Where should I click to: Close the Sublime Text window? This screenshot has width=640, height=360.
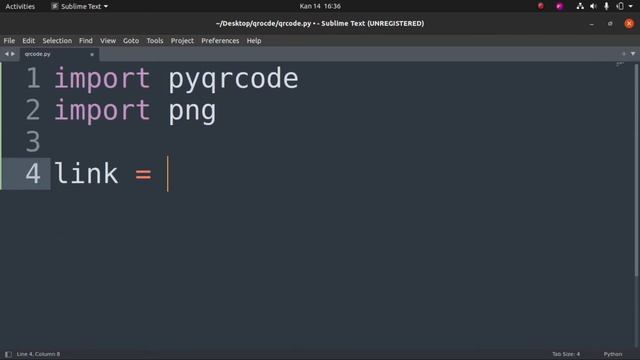pyautogui.click(x=629, y=24)
